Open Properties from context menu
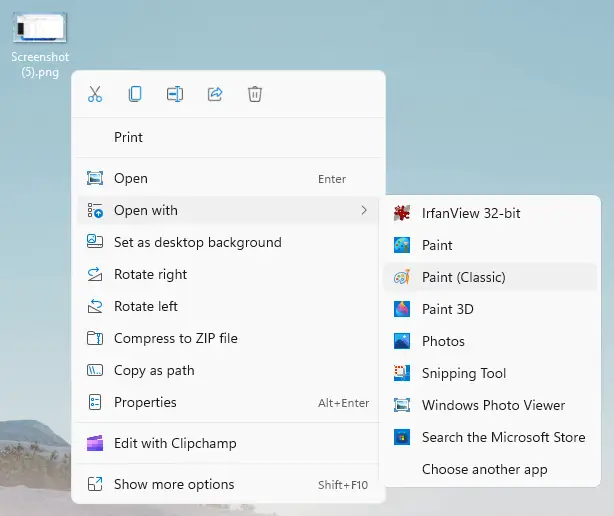 point(228,402)
